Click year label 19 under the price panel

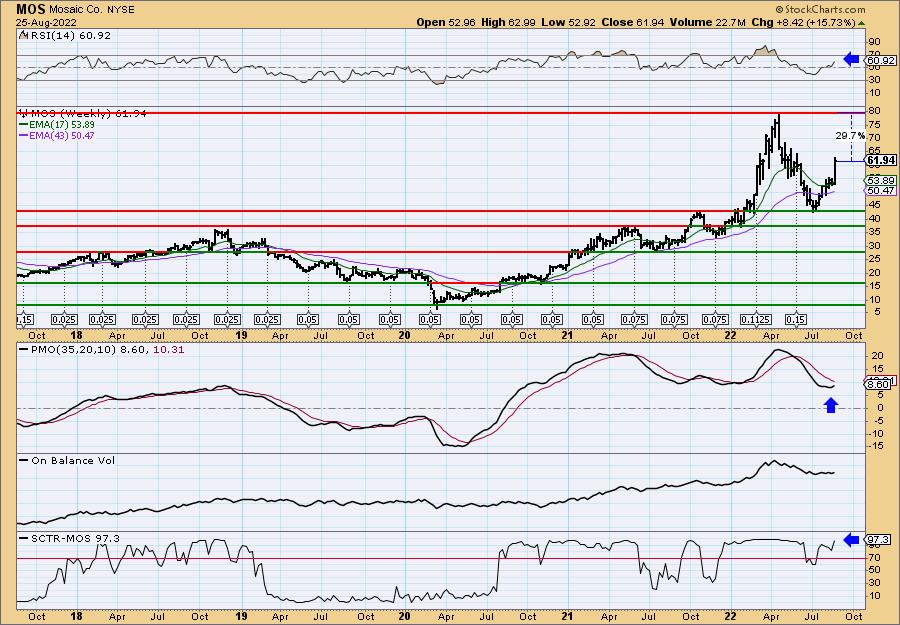pos(242,336)
